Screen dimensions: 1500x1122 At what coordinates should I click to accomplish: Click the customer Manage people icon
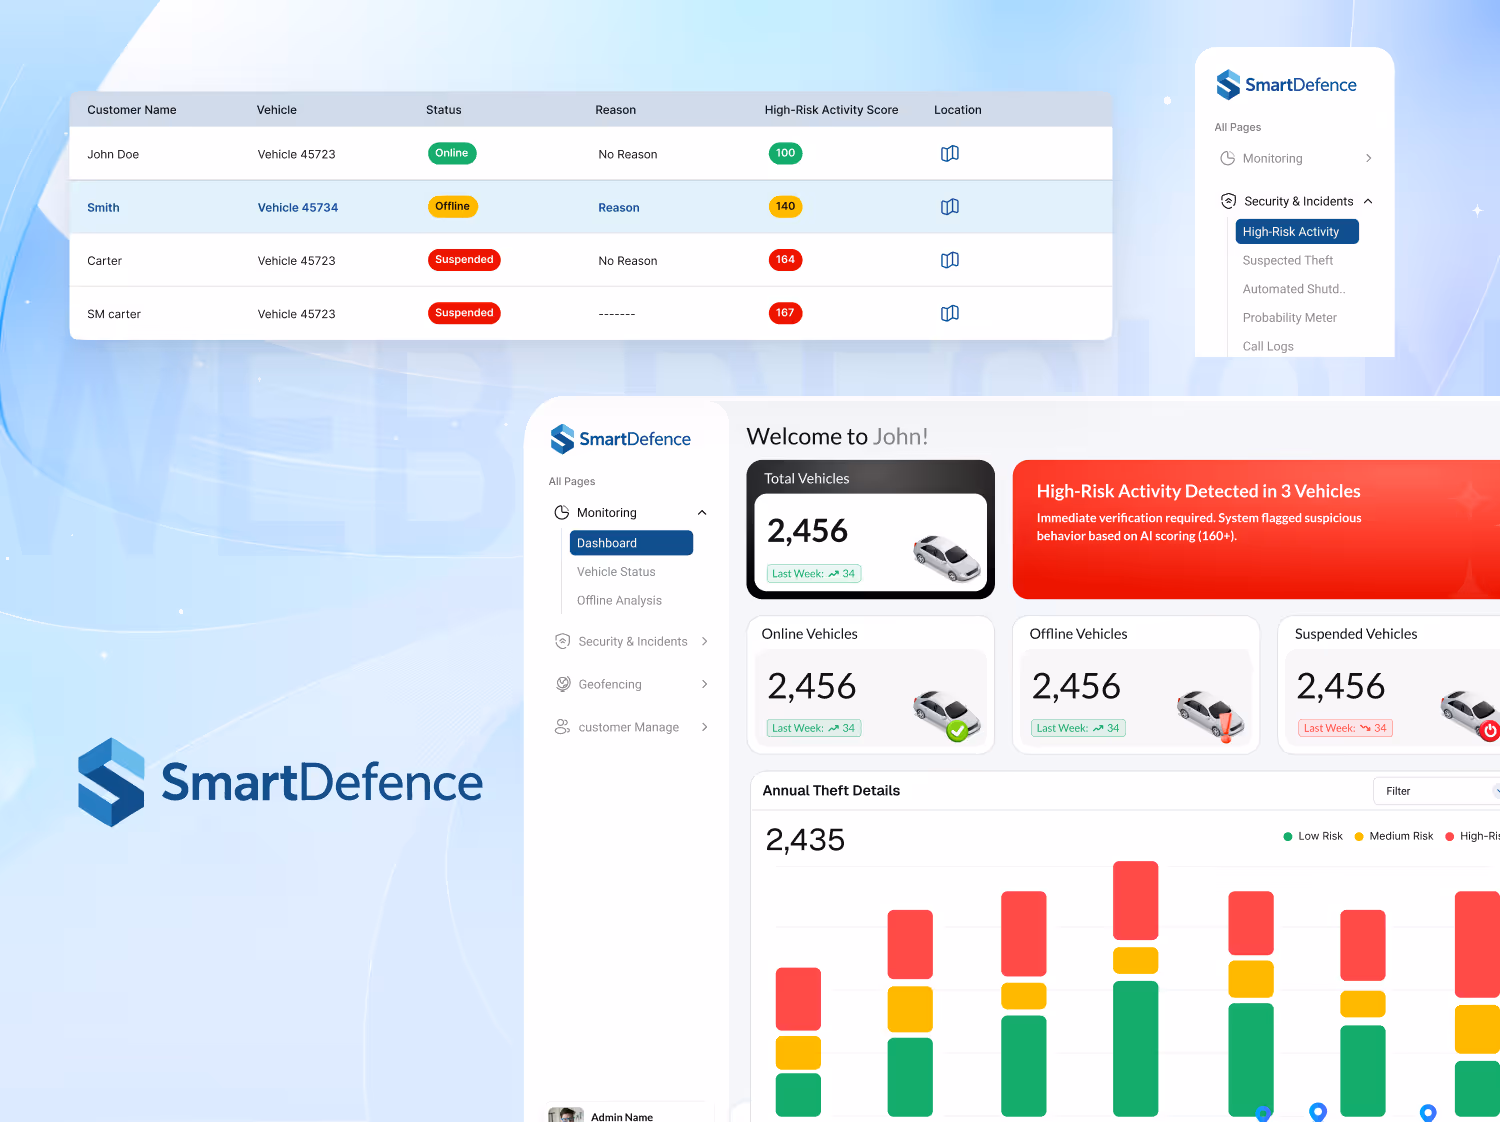click(x=563, y=727)
